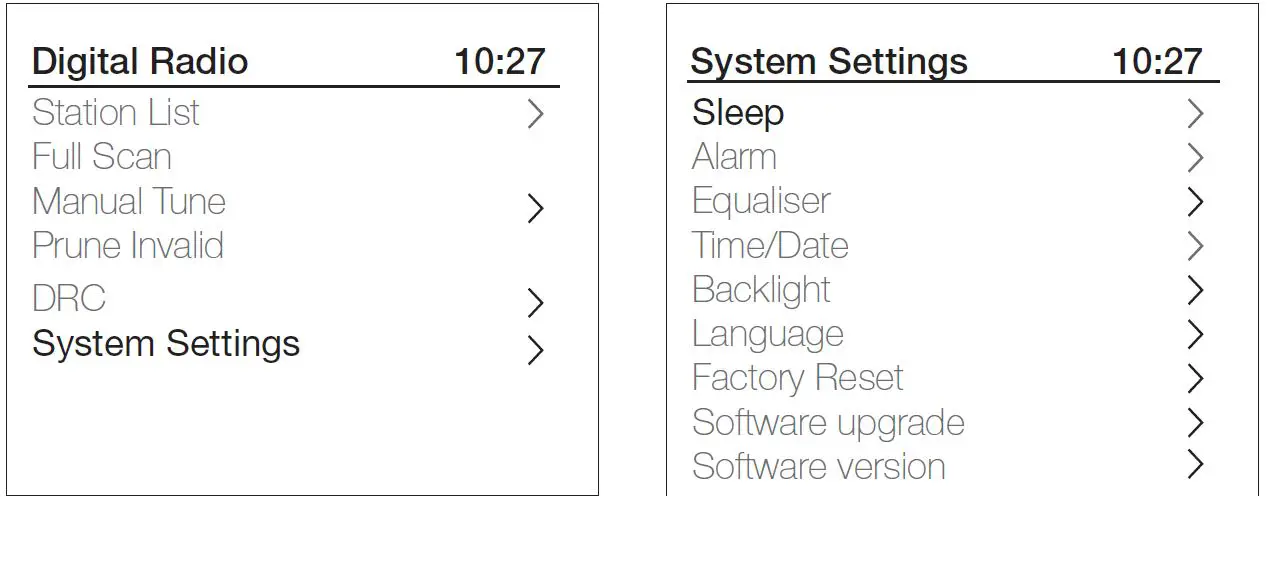The width and height of the screenshot is (1267, 581).
Task: Open the Station List menu item
Action: click(x=116, y=113)
